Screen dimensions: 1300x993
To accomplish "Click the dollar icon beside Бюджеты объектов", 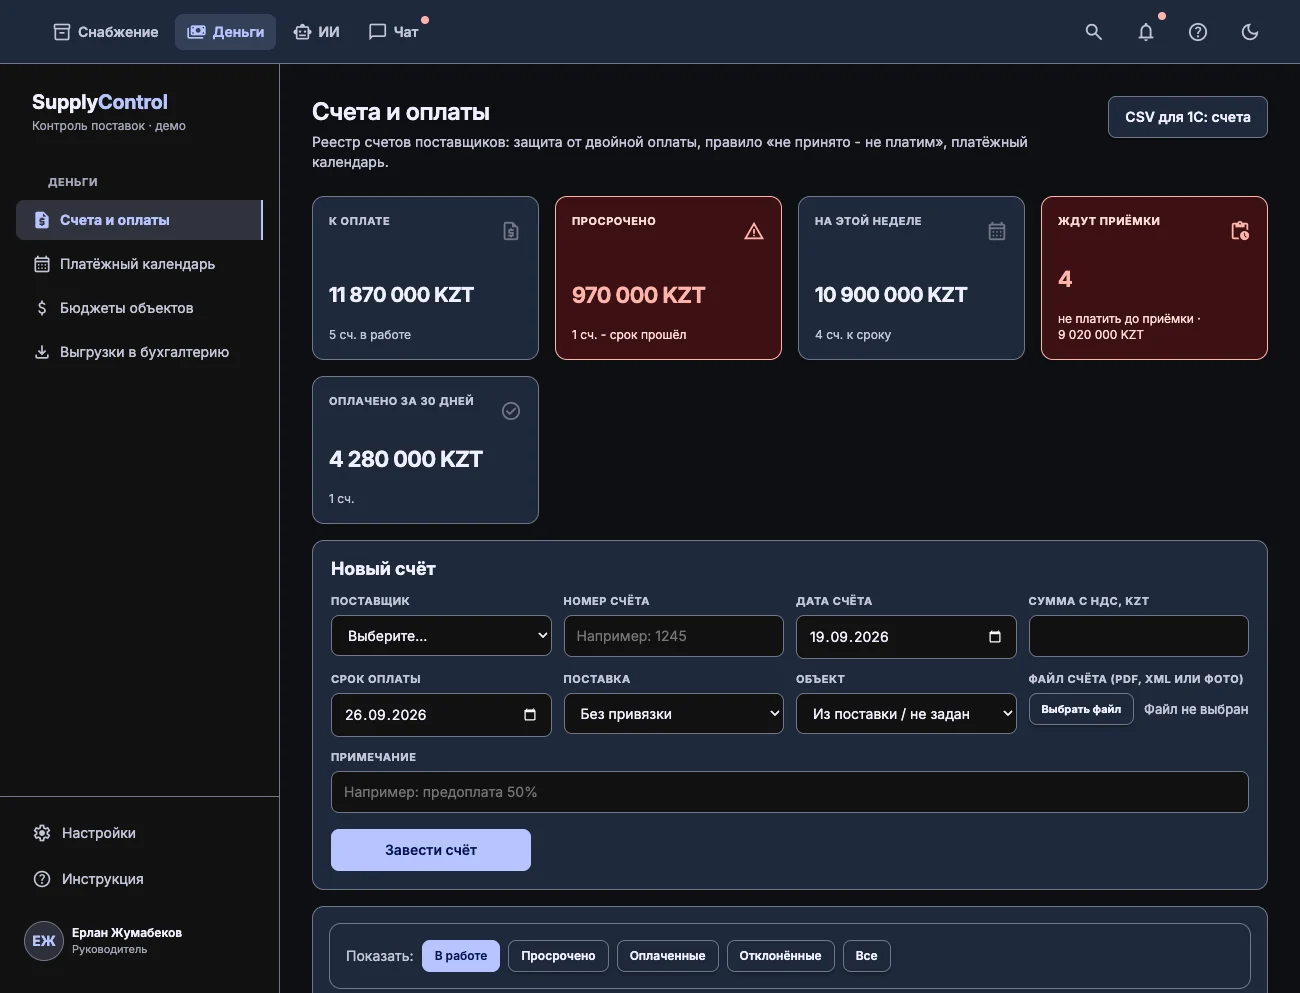I will coord(42,308).
